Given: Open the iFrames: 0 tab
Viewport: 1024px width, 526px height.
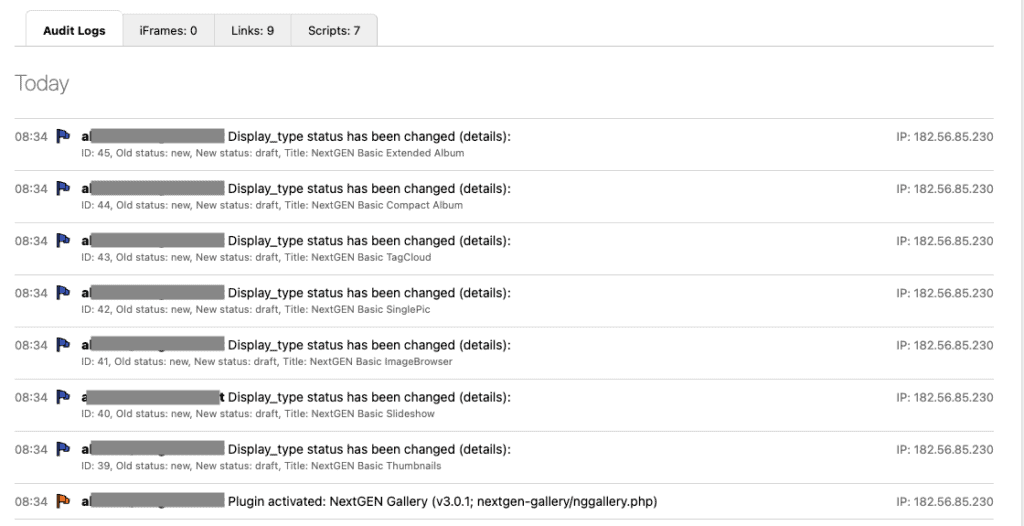Looking at the screenshot, I should tap(168, 30).
